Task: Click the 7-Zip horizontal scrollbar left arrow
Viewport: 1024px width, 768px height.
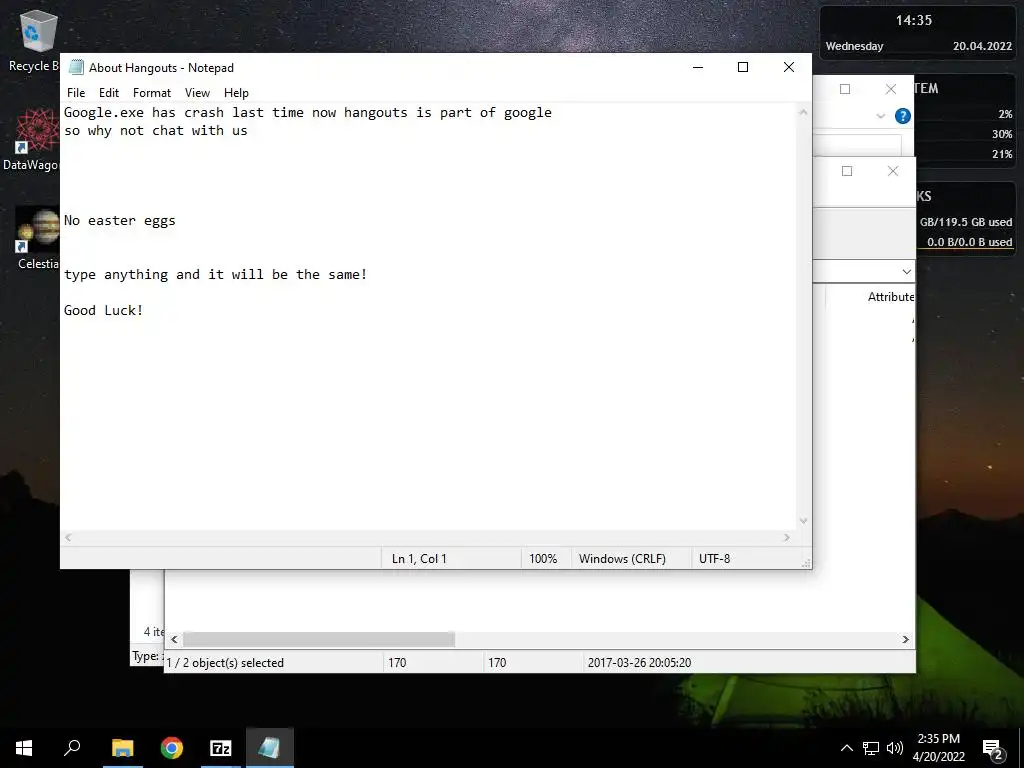Action: (174, 639)
